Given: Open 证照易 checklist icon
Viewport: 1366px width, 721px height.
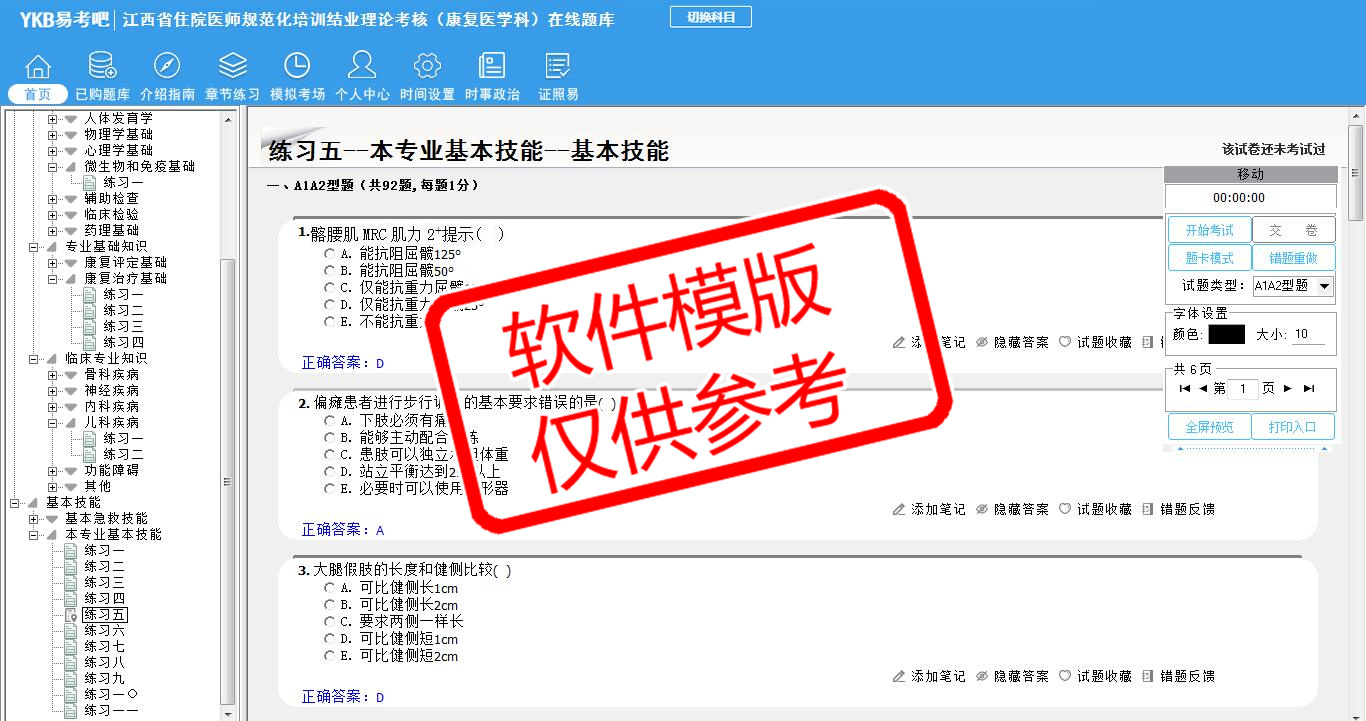Looking at the screenshot, I should pyautogui.click(x=558, y=67).
